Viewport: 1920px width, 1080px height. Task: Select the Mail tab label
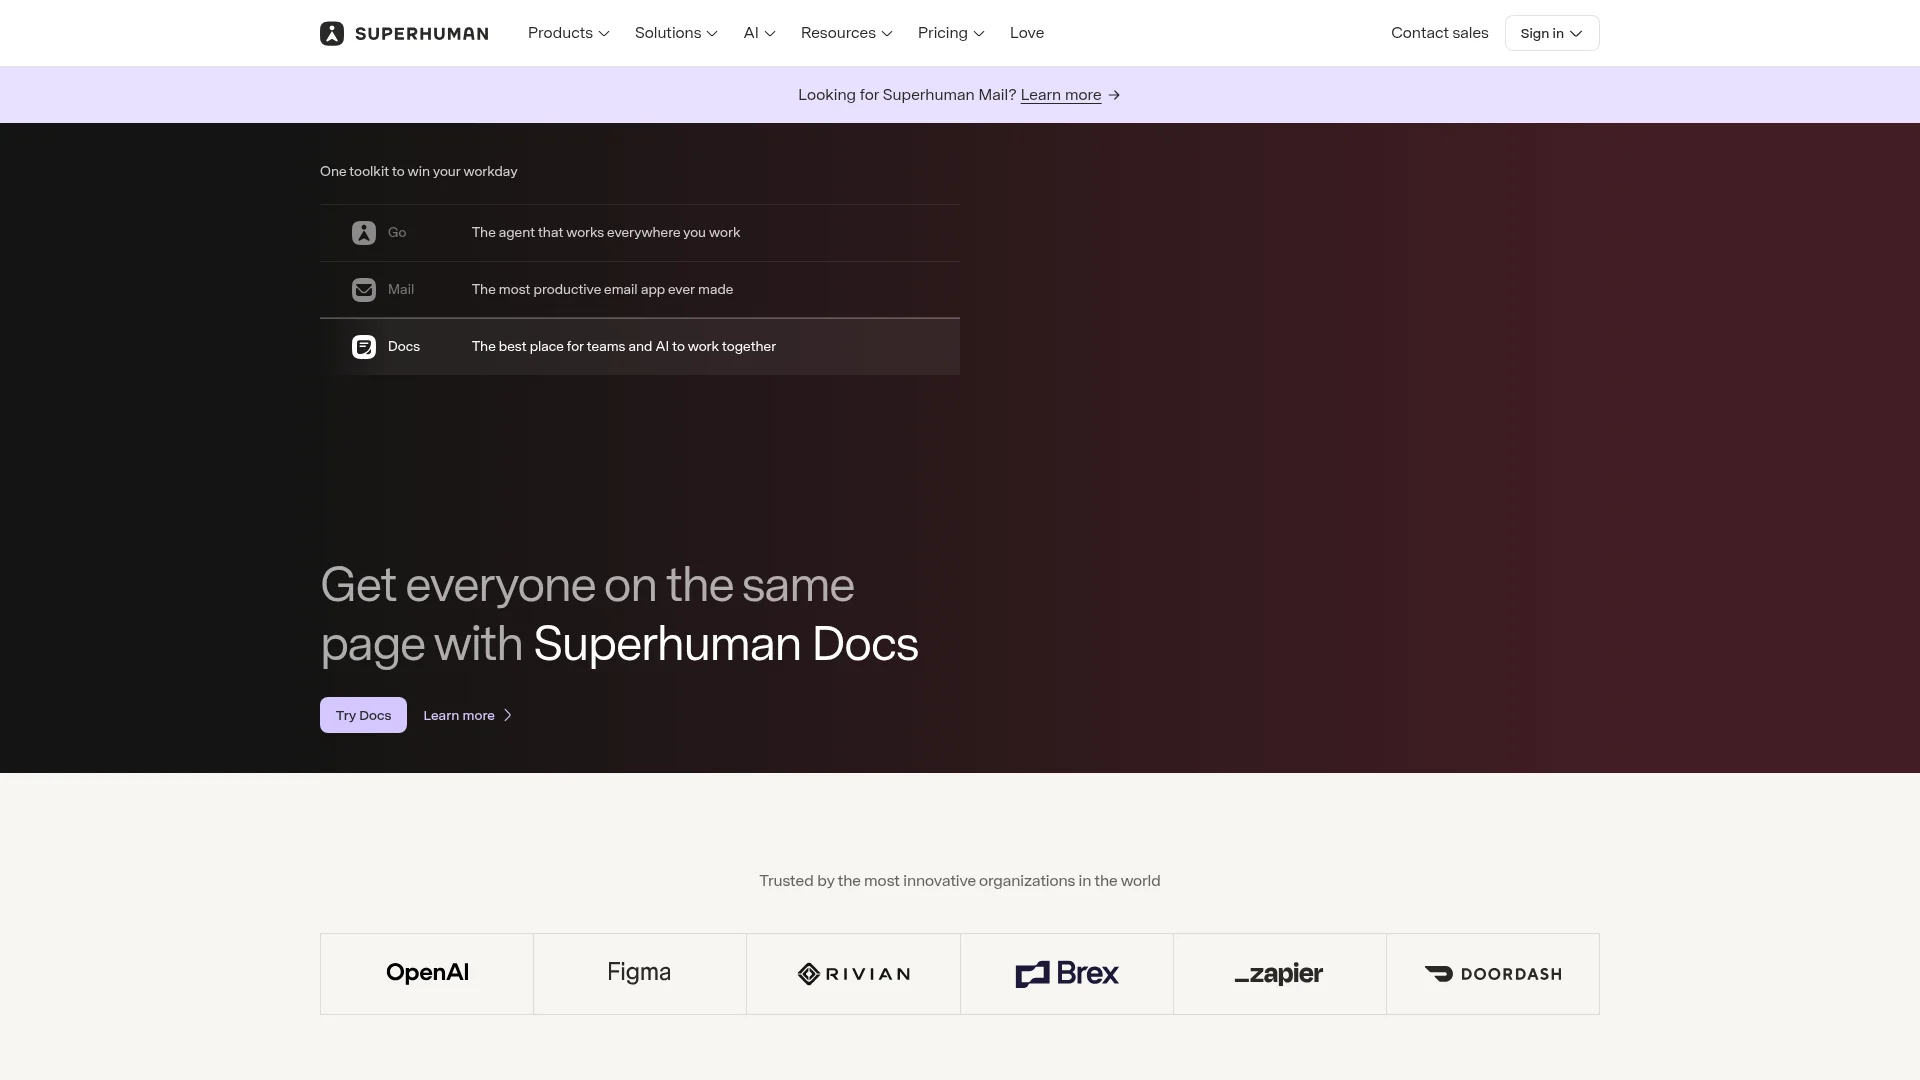pos(401,289)
